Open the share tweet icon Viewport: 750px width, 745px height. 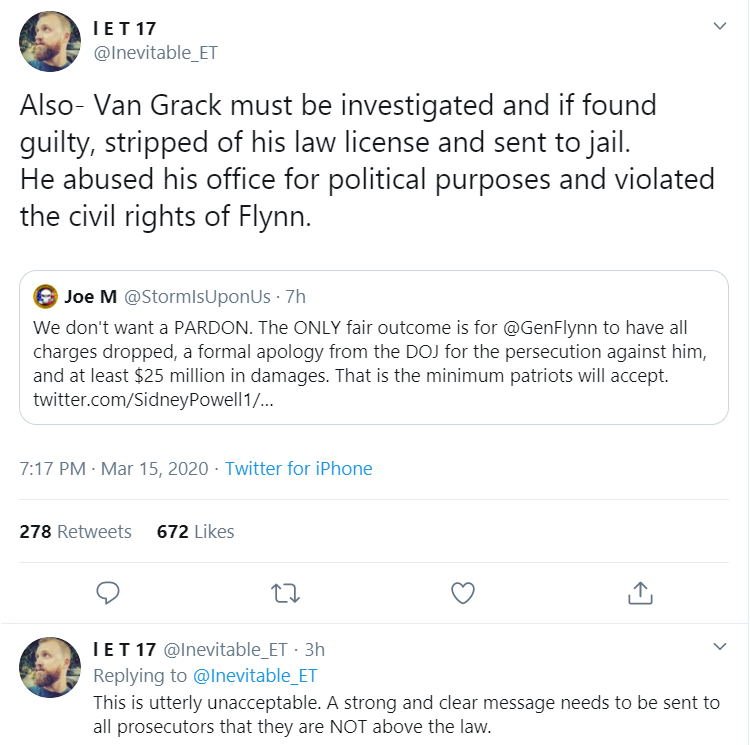tap(639, 592)
